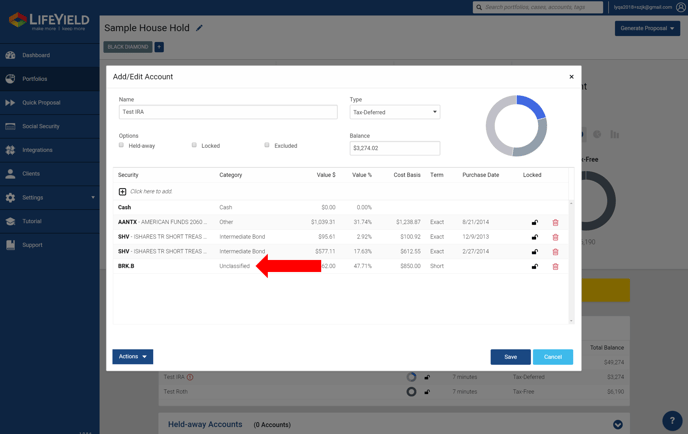The image size is (688, 434).
Task: Open the user account profile icon
Action: 681,7
